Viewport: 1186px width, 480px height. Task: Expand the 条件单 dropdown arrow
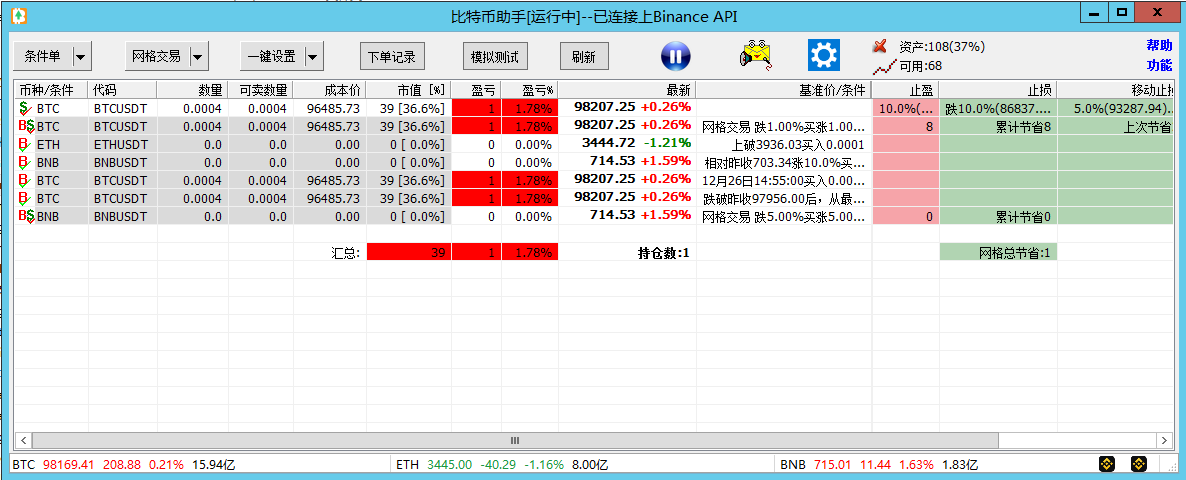pyautogui.click(x=82, y=57)
